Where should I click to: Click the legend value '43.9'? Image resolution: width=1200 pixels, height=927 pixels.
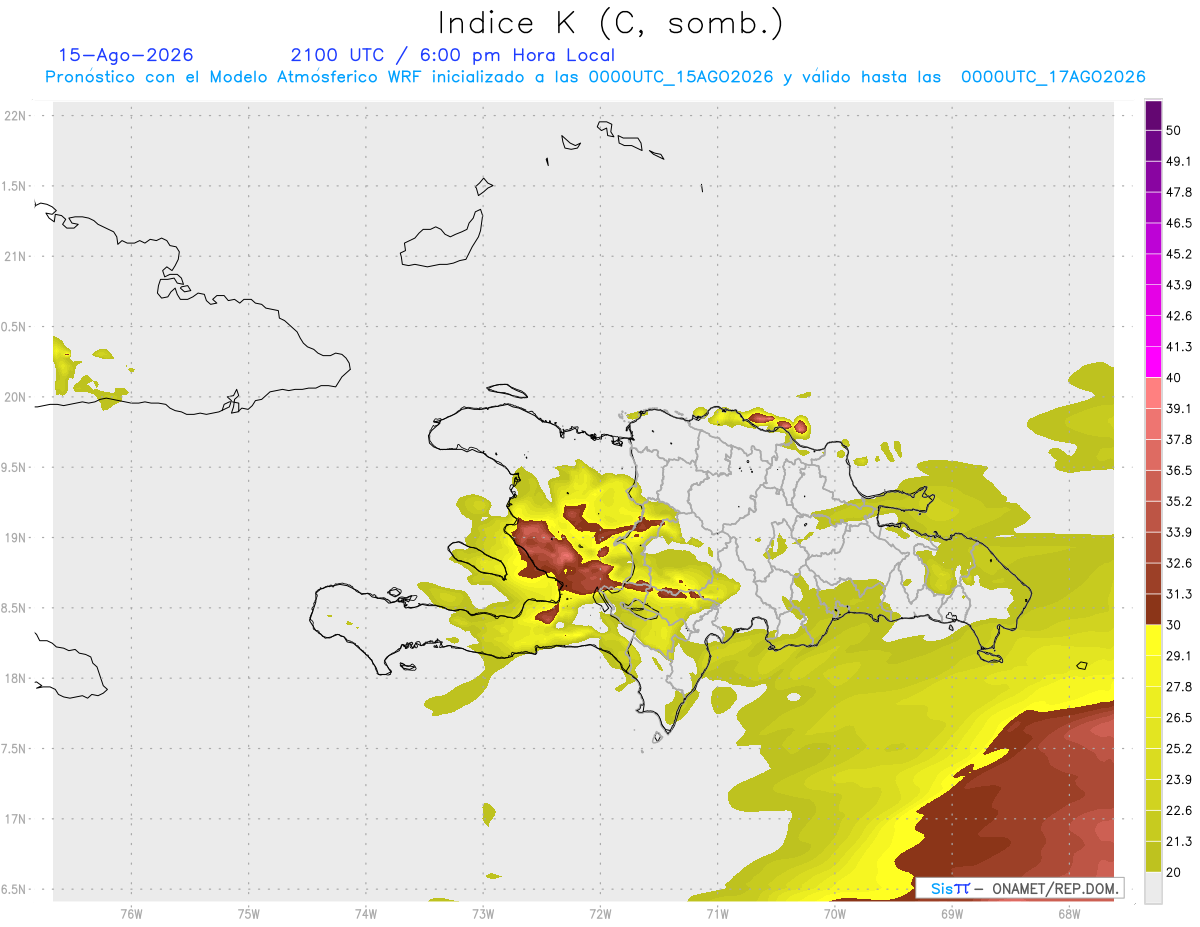[x=1179, y=285]
